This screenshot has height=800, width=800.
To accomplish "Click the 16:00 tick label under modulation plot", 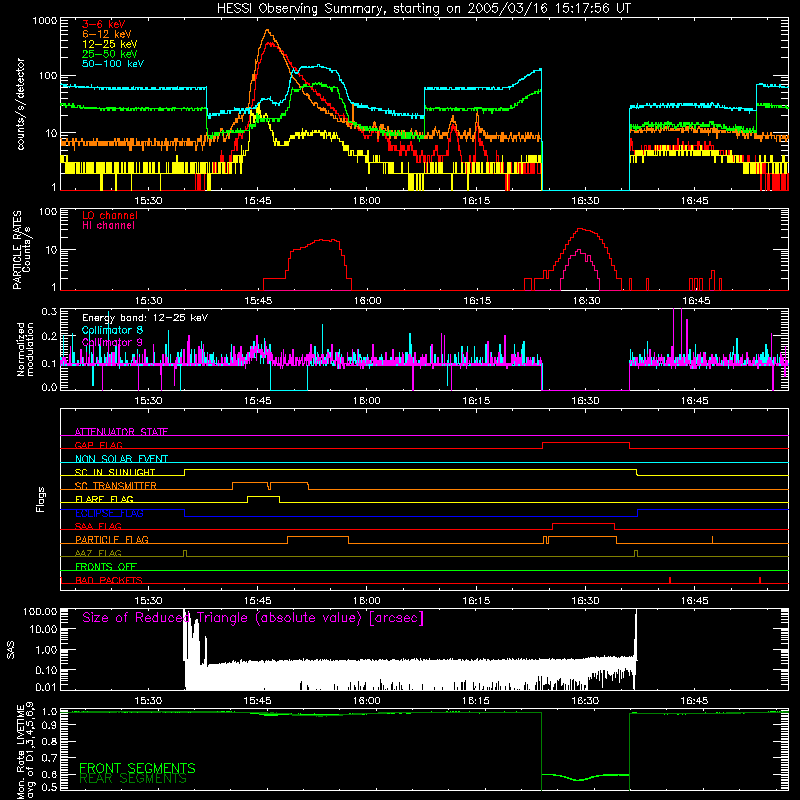I will pos(367,401).
